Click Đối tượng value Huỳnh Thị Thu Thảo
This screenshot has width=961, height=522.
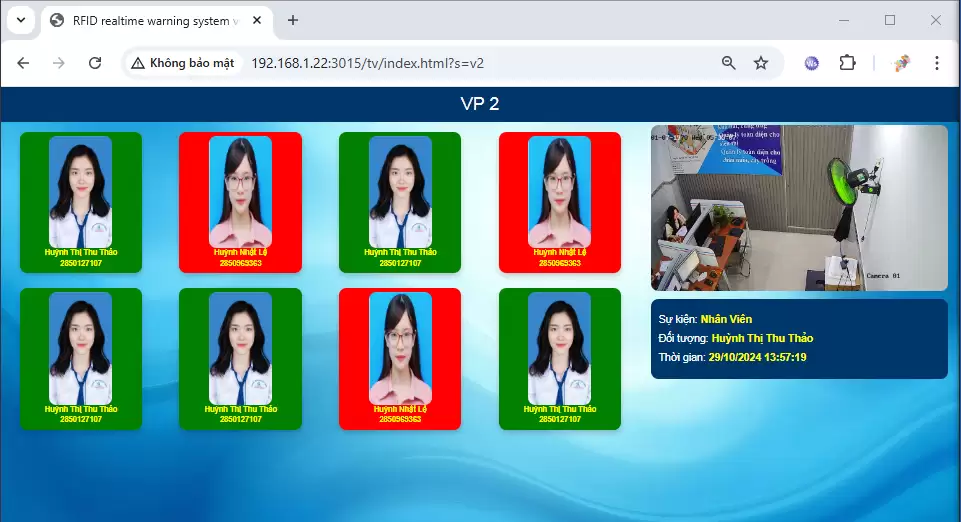[x=762, y=338]
